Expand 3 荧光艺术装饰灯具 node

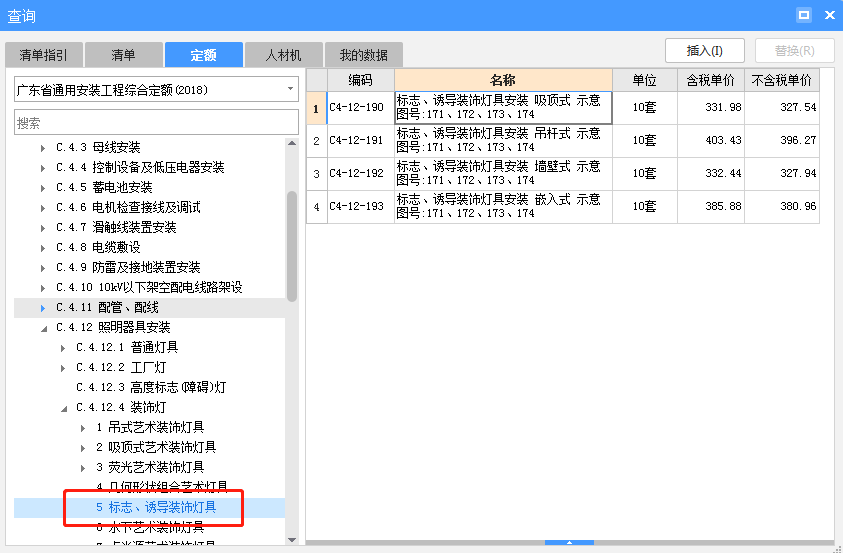pos(83,468)
